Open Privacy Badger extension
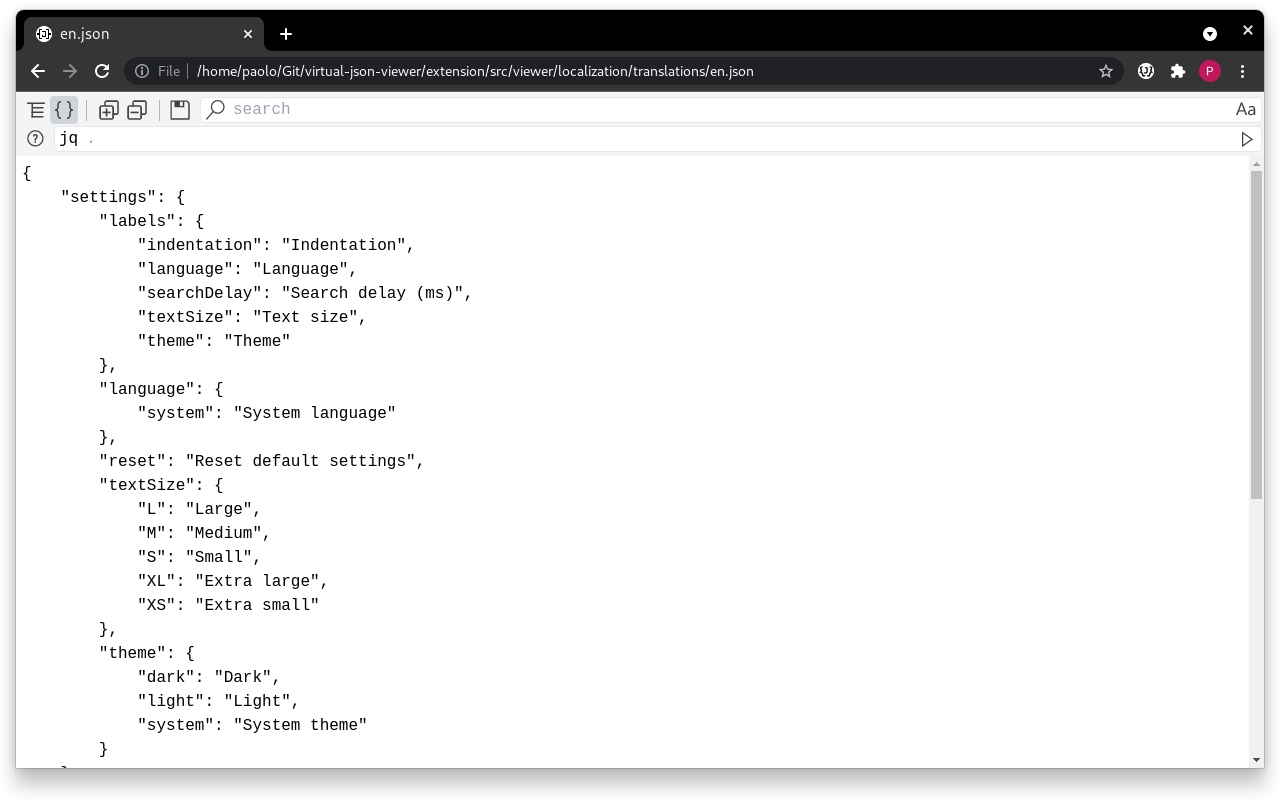Screen dimensions: 1280x800 tap(1145, 71)
